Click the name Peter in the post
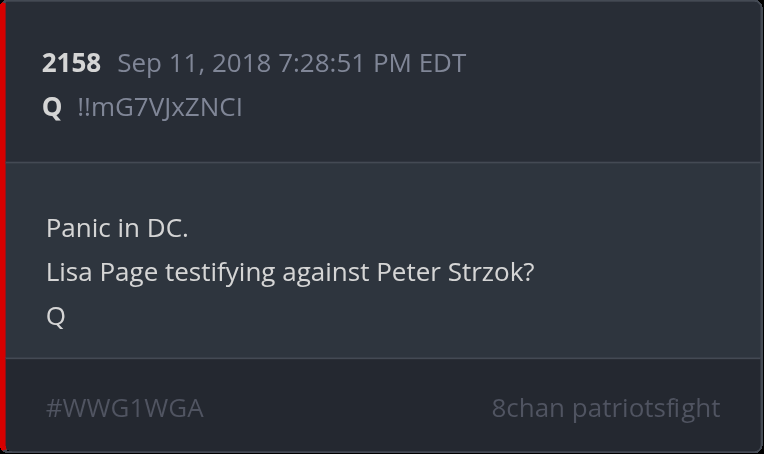764x454 pixels. click(405, 272)
